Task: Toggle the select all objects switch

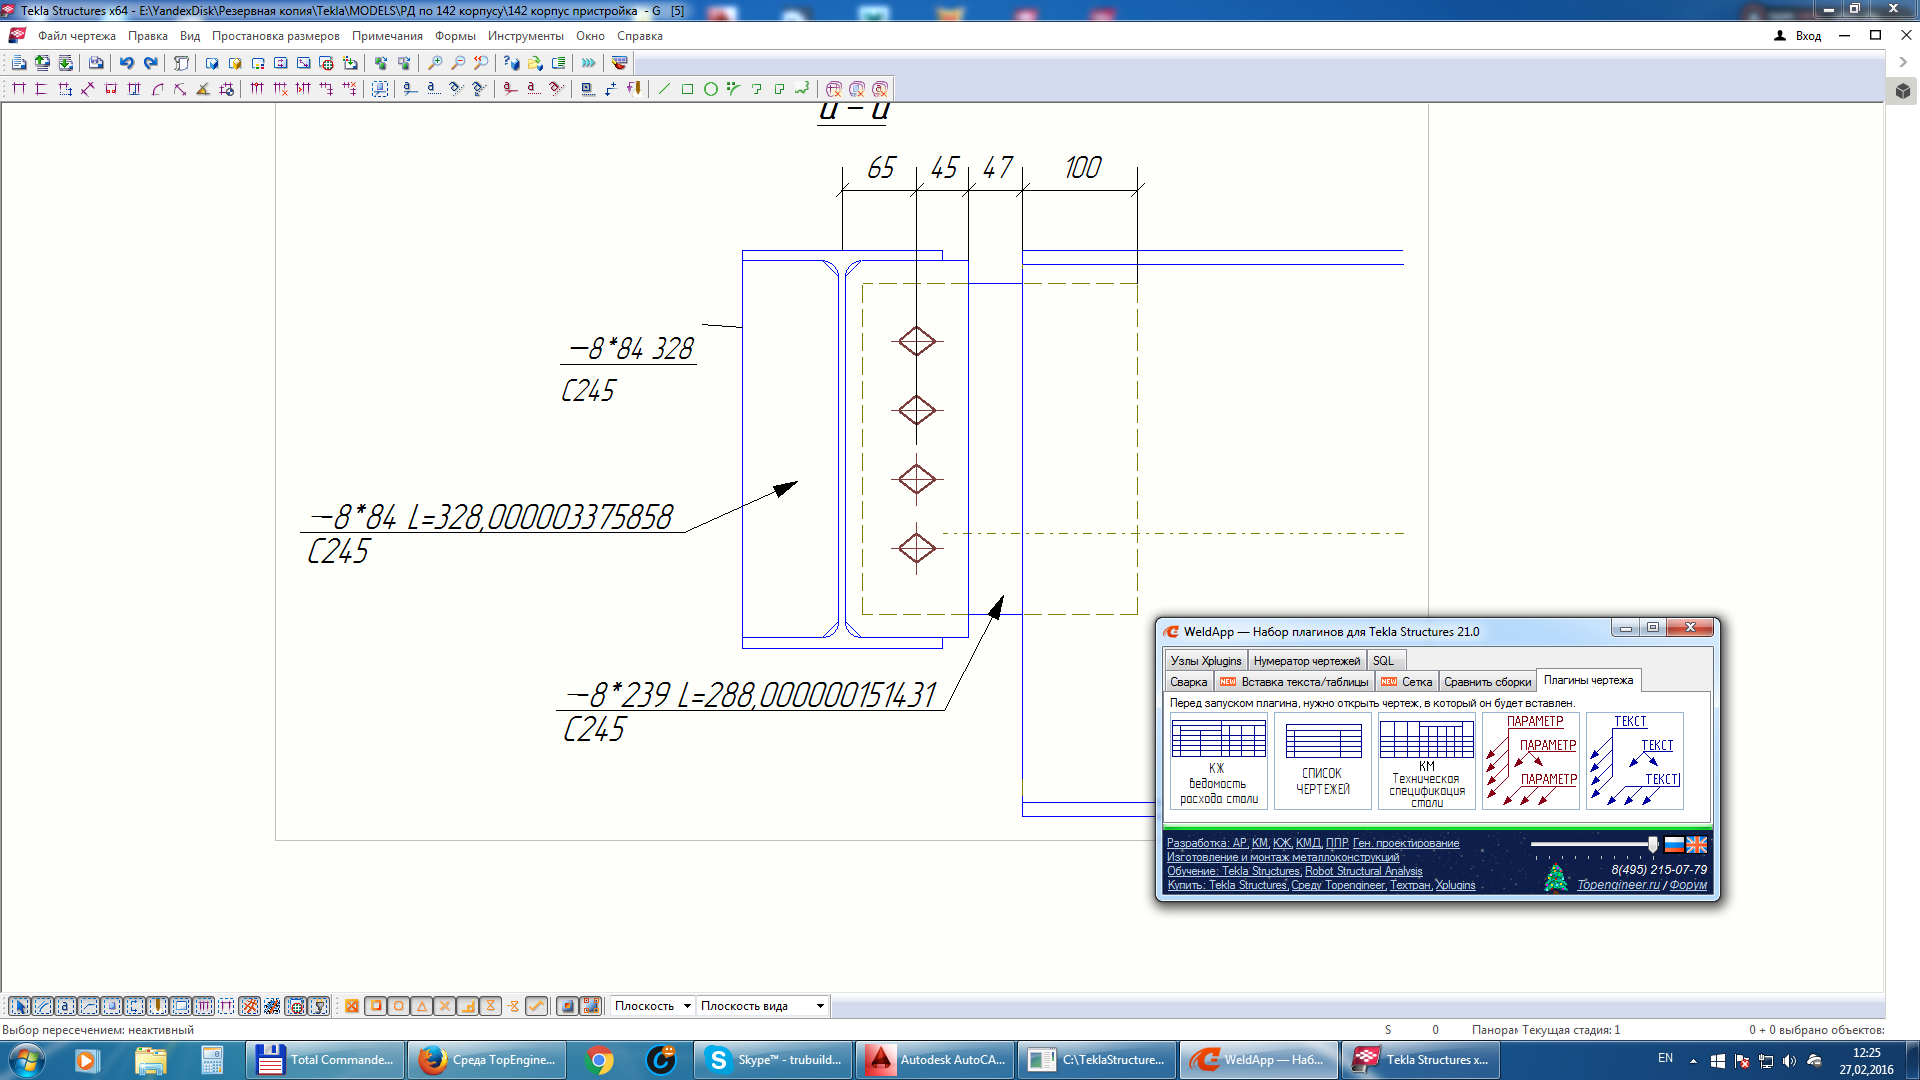Action: (19, 1006)
